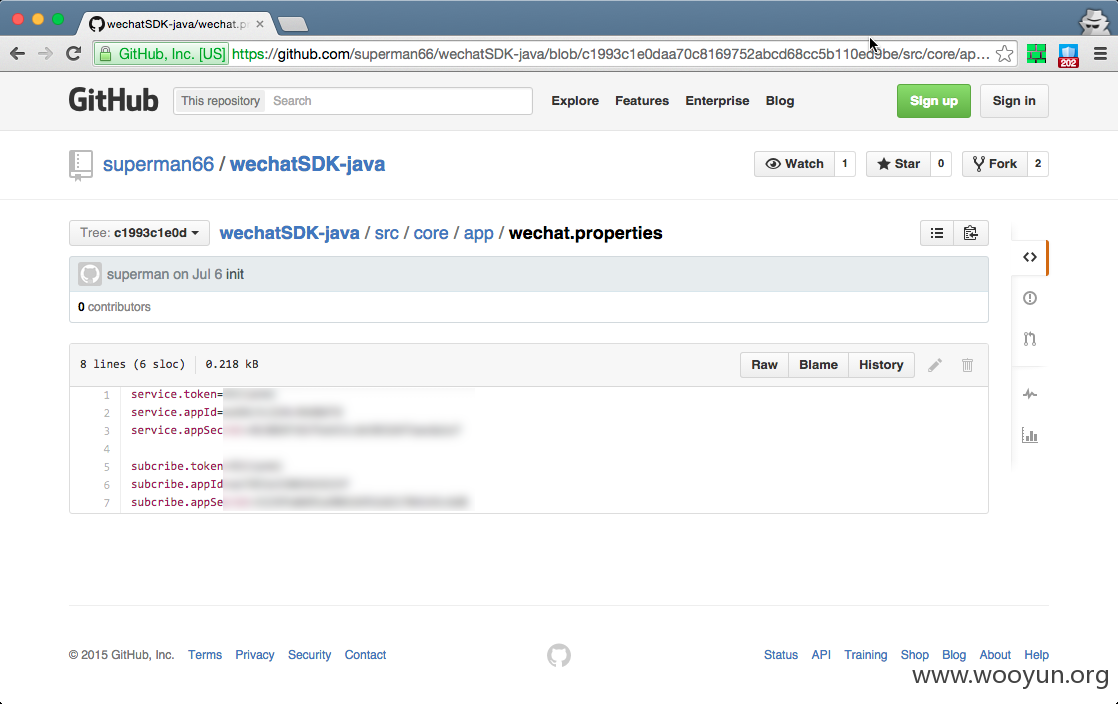Reload the page
This screenshot has width=1118, height=704.
tap(73, 53)
